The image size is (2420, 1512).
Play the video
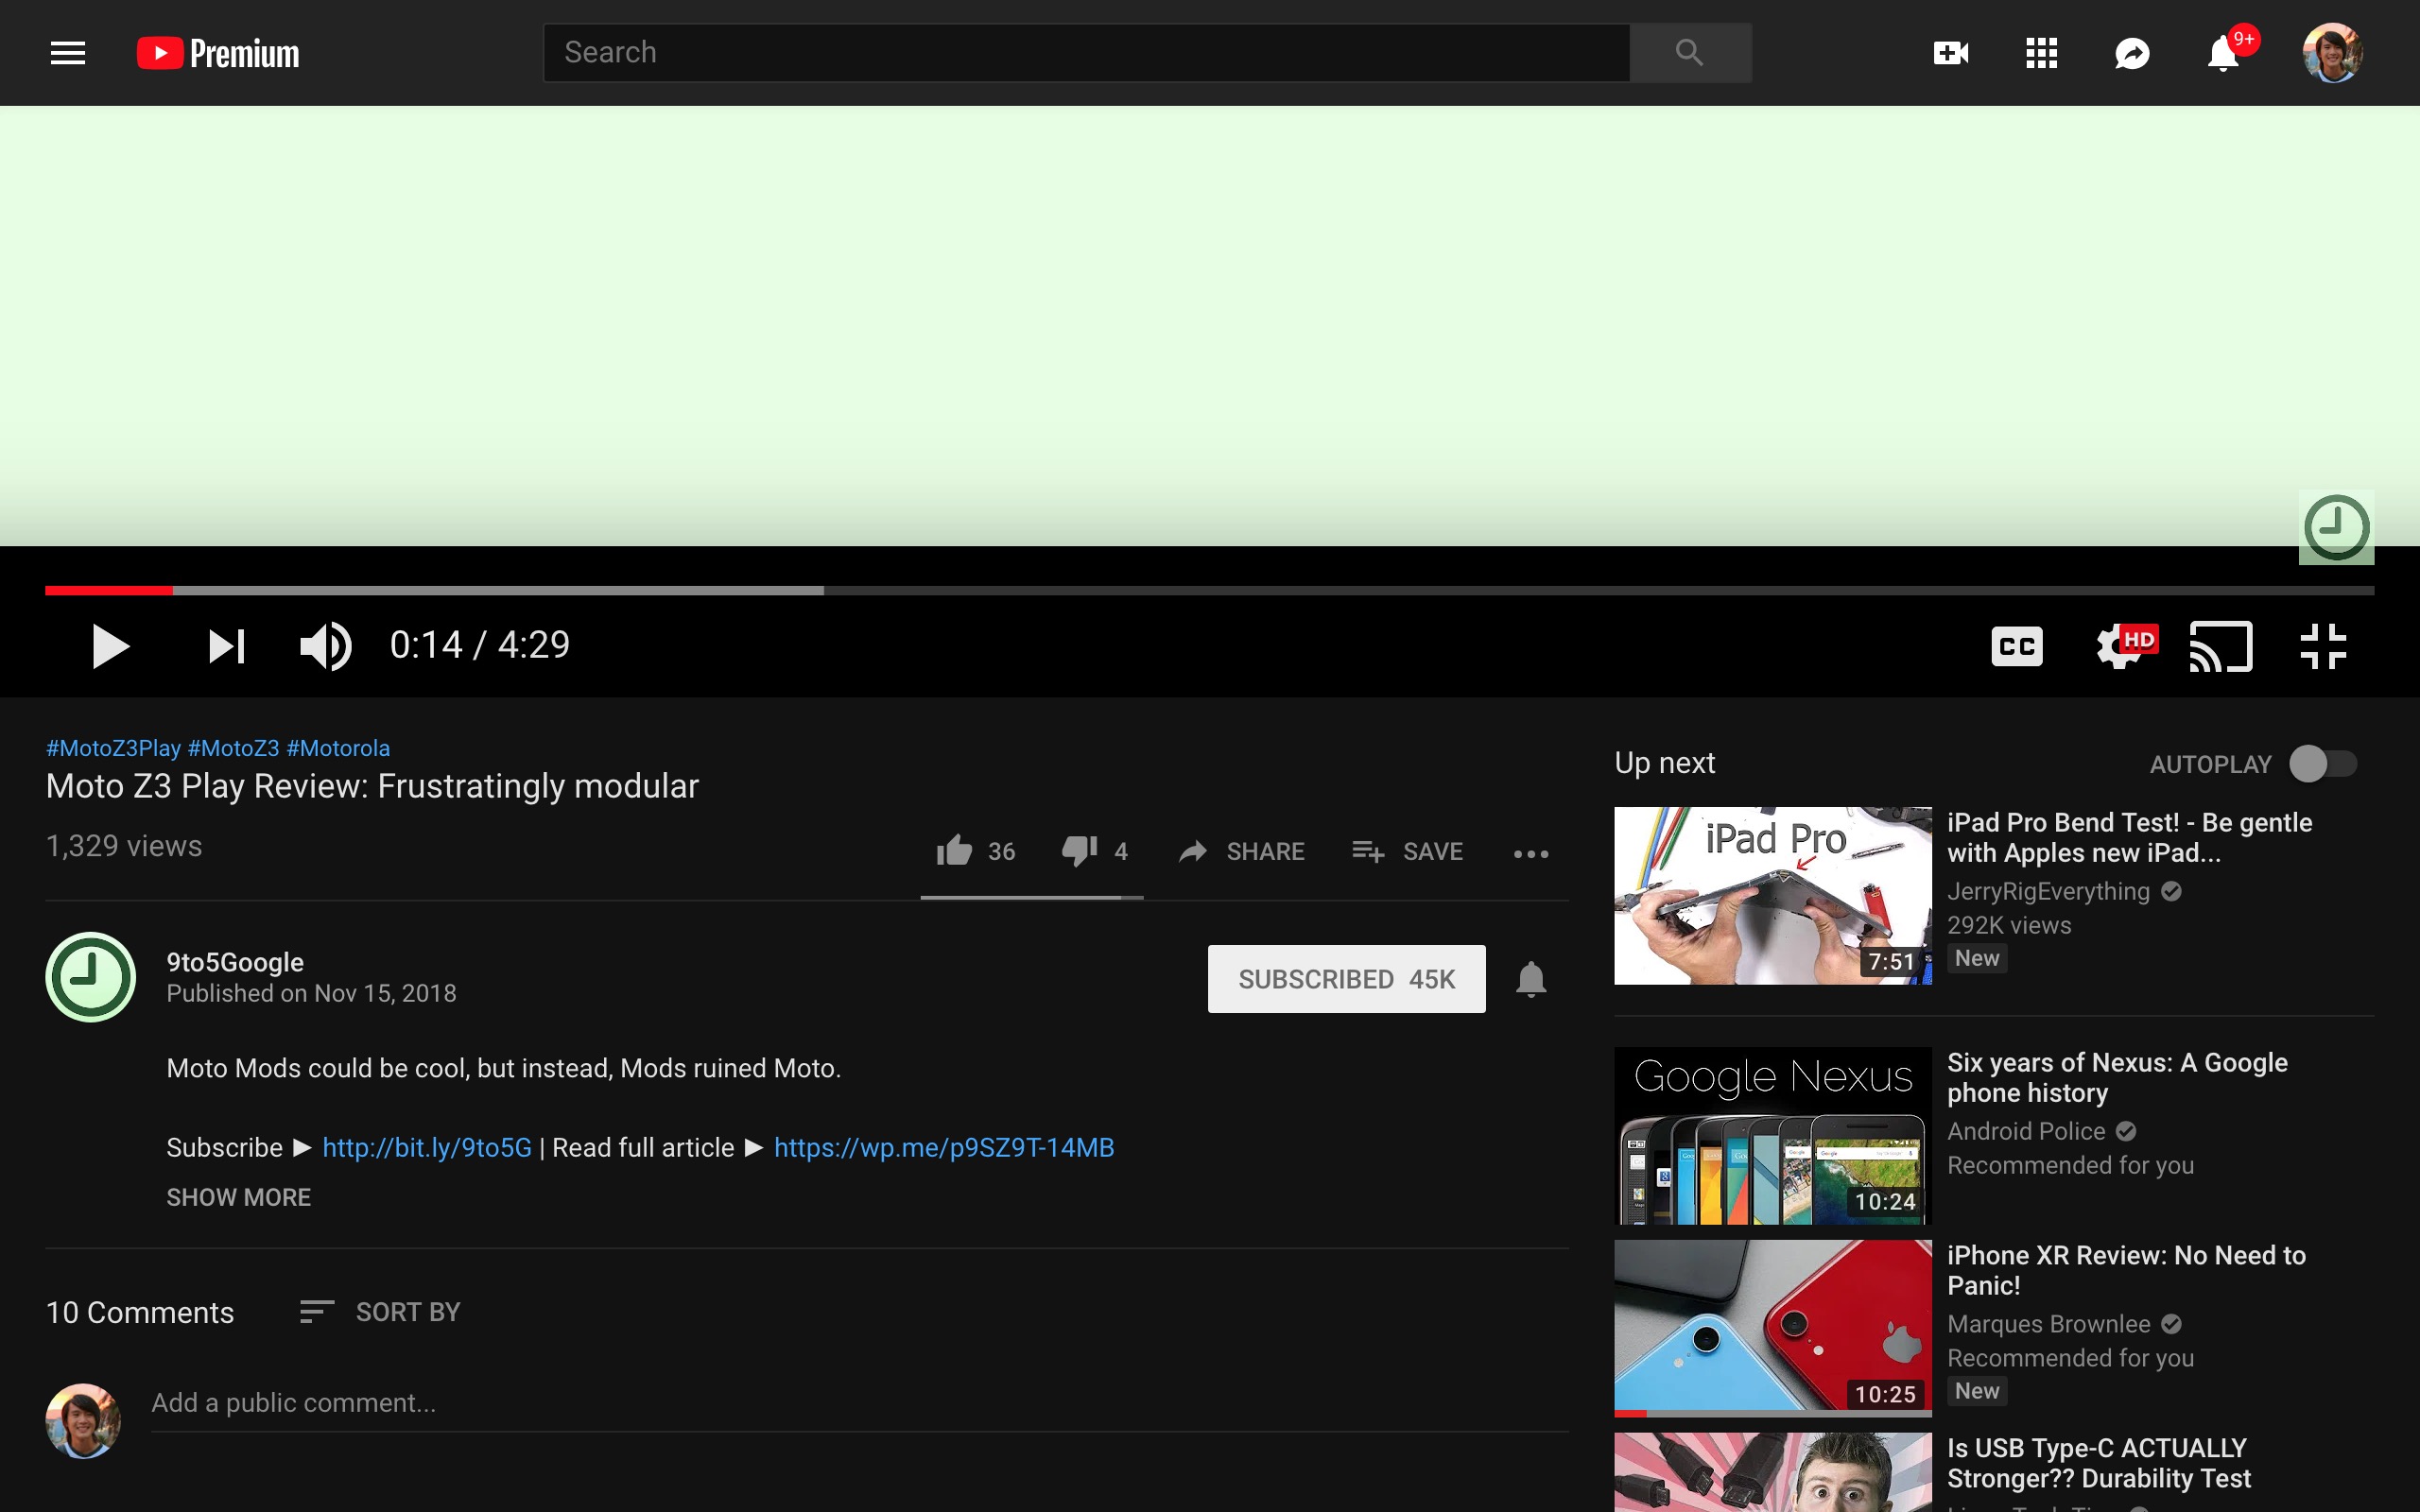[x=110, y=646]
